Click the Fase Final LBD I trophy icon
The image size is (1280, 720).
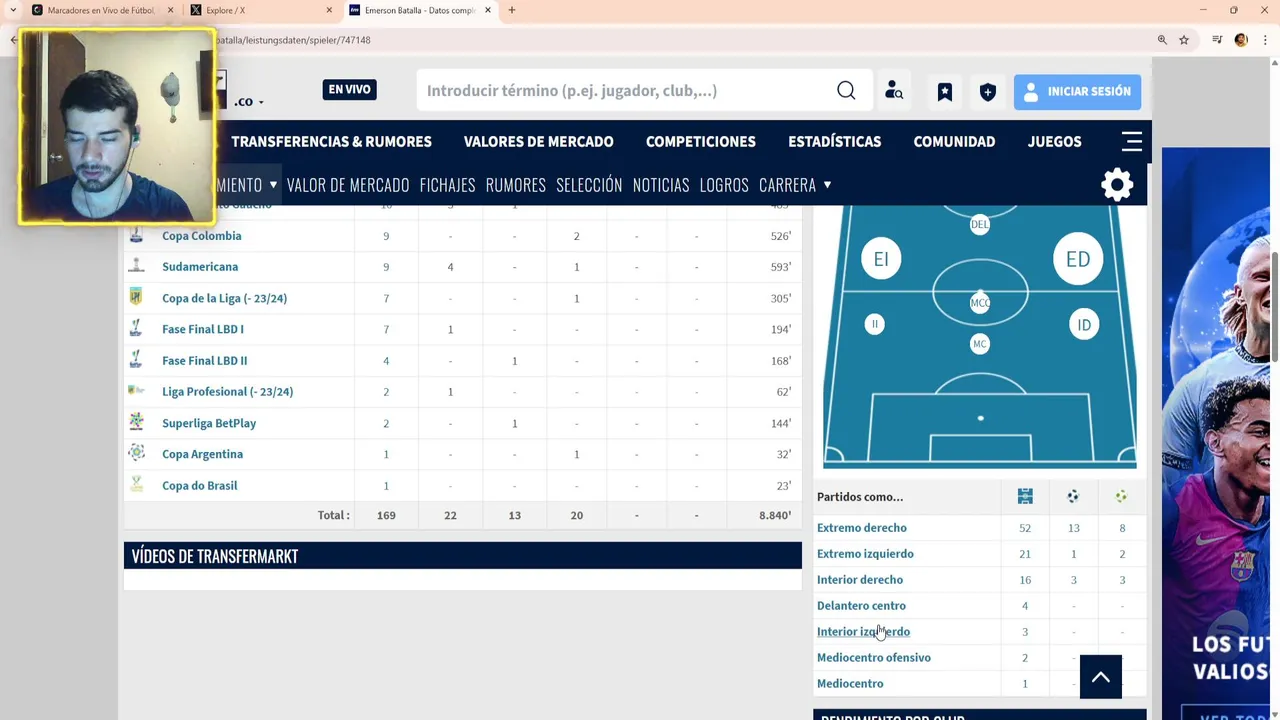(x=136, y=329)
